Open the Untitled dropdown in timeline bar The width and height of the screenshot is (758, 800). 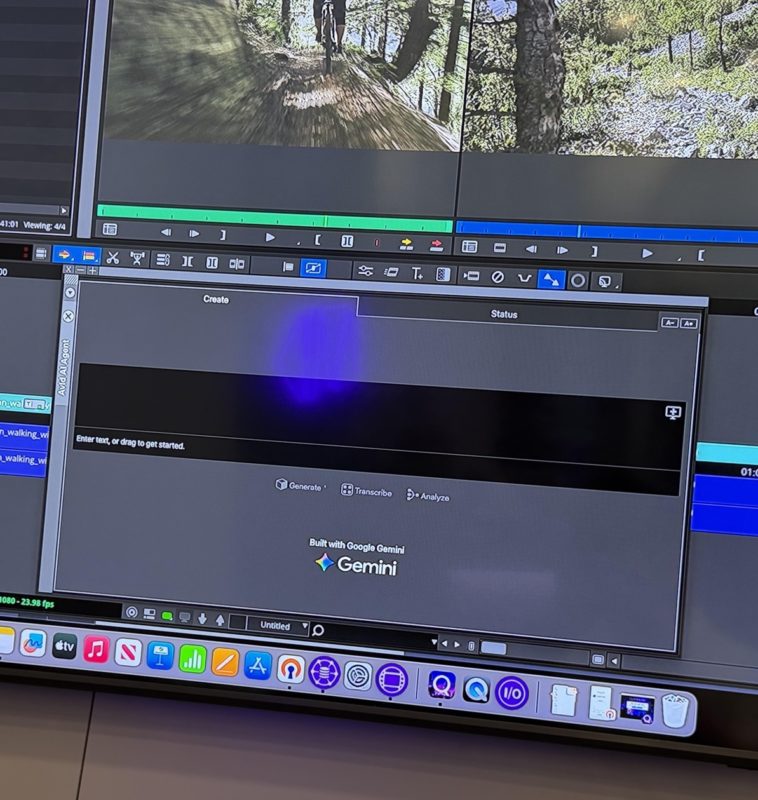(x=277, y=626)
